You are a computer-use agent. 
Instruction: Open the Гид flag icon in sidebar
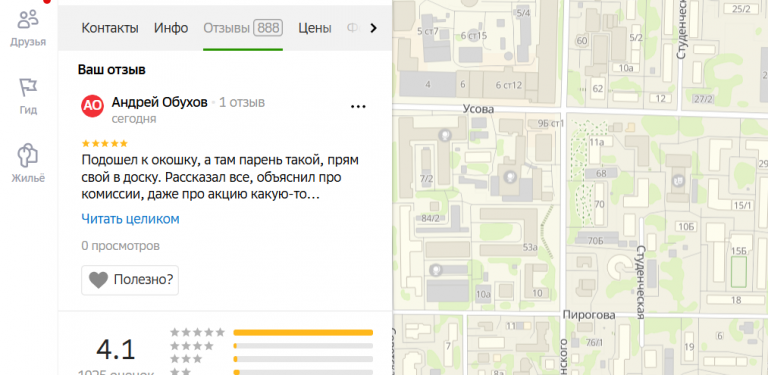point(28,96)
